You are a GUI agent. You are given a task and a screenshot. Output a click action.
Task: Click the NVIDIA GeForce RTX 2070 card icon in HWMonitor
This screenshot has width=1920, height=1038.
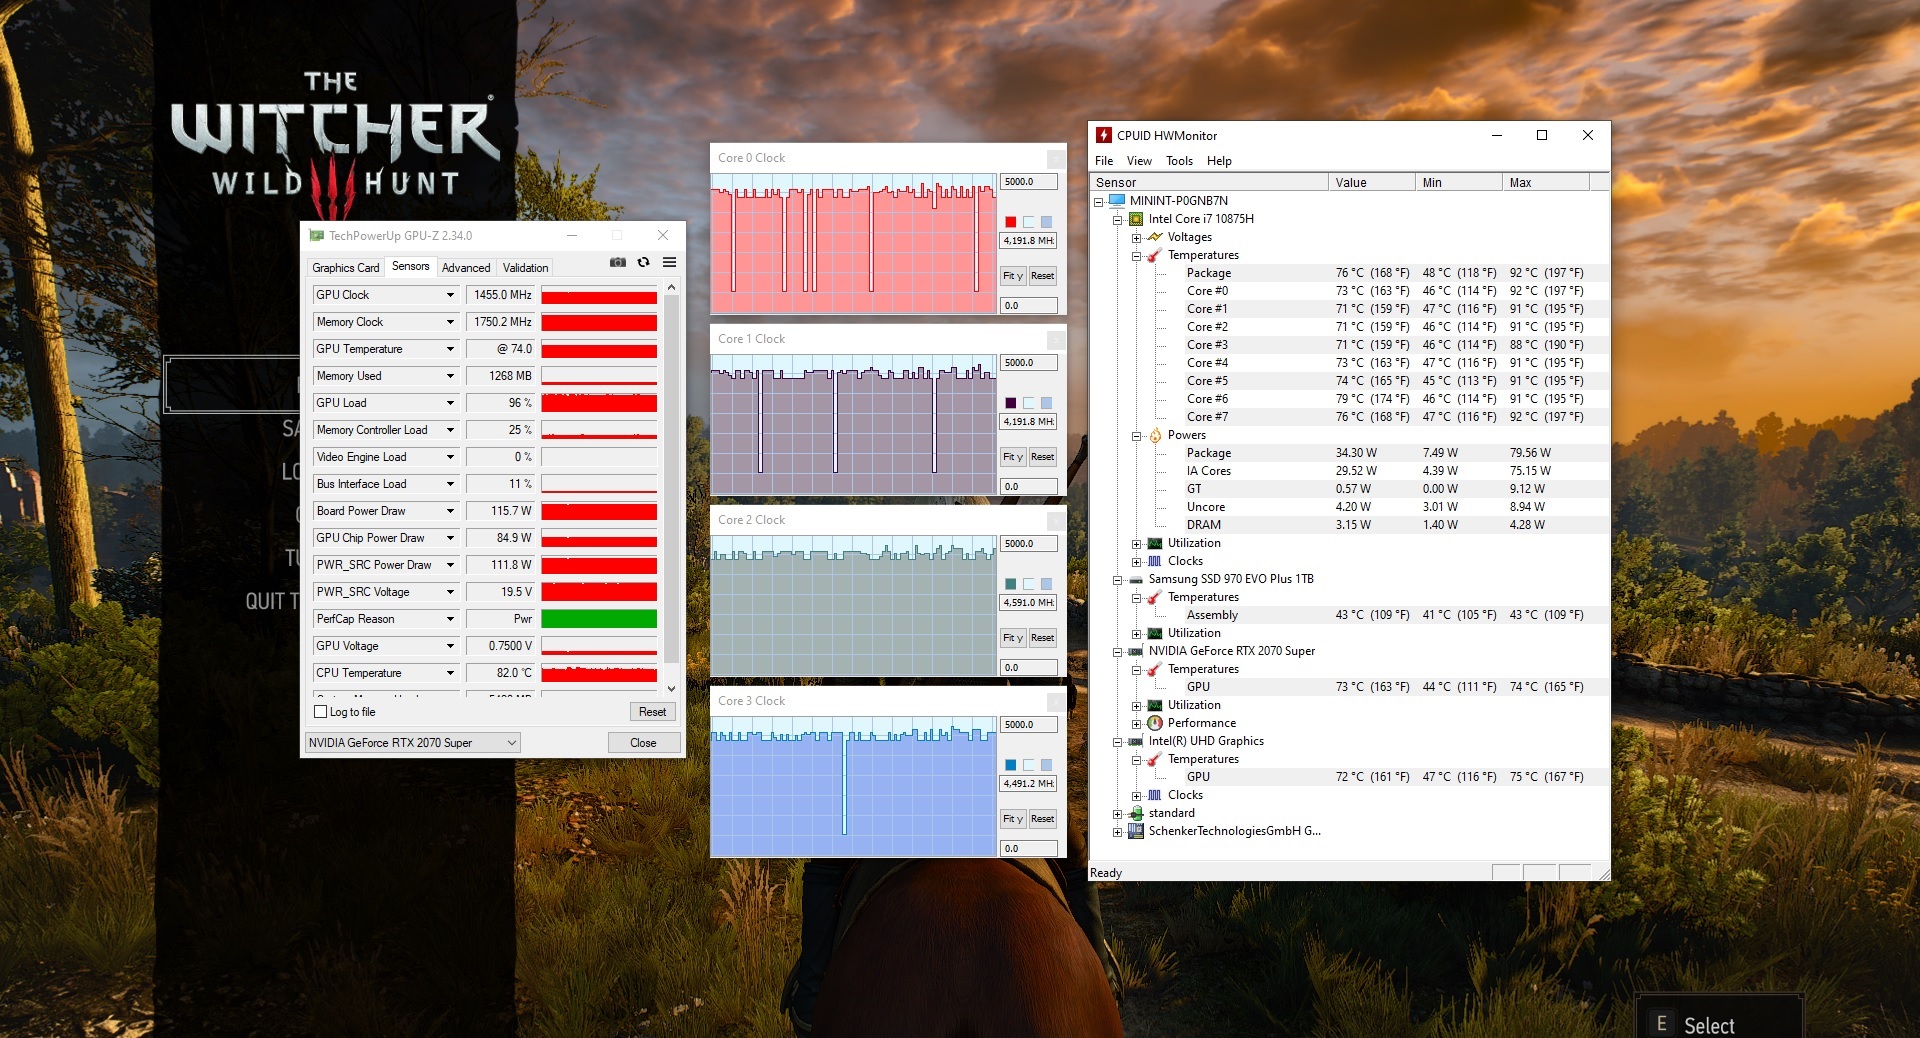pyautogui.click(x=1136, y=651)
